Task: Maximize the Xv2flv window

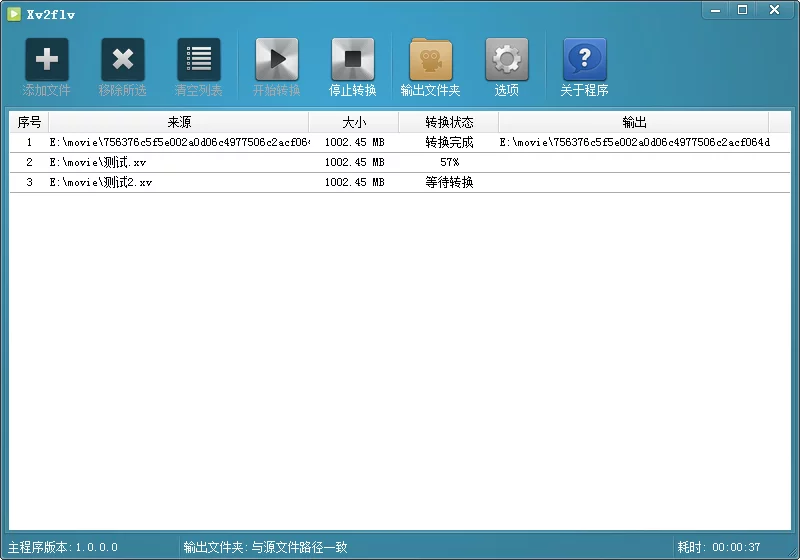Action: tap(742, 10)
